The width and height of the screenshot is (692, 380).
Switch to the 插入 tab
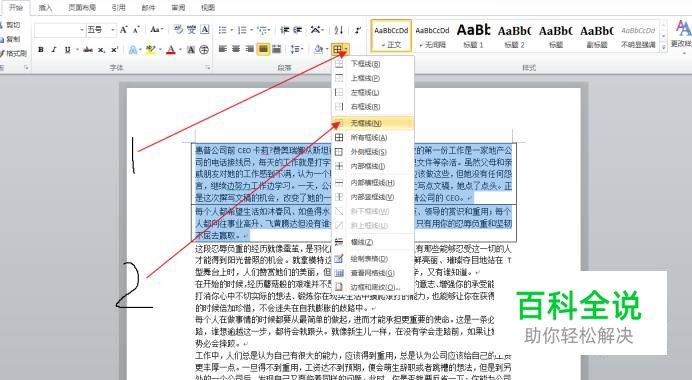(45, 8)
